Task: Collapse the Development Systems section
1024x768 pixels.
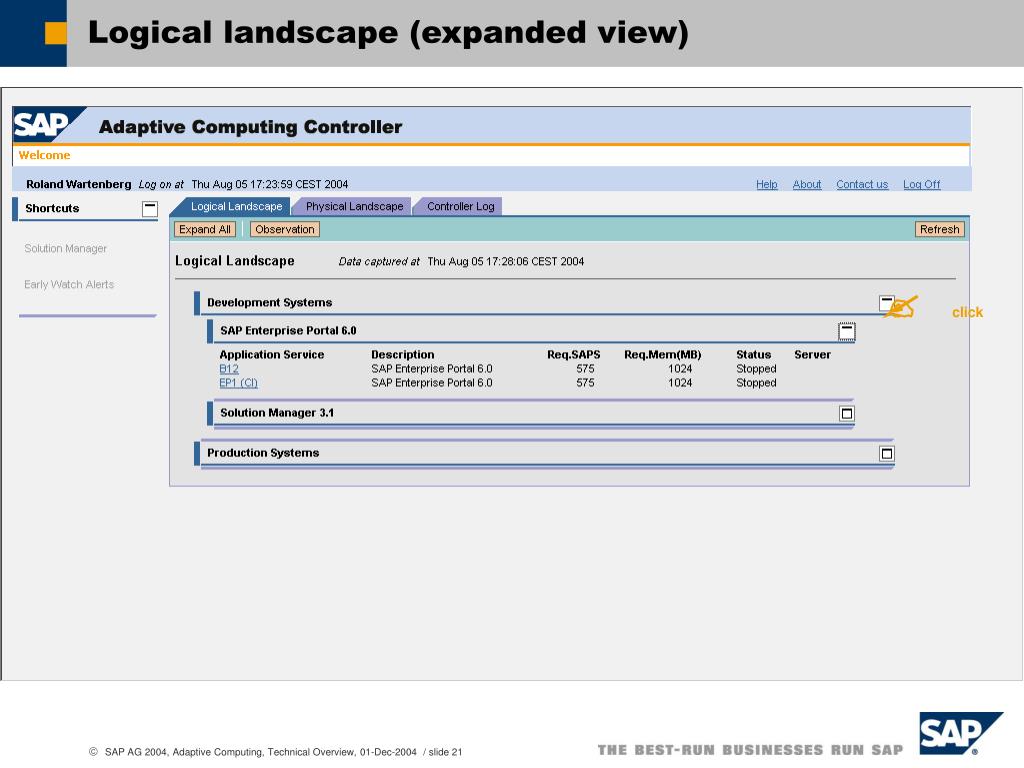Action: coord(886,304)
